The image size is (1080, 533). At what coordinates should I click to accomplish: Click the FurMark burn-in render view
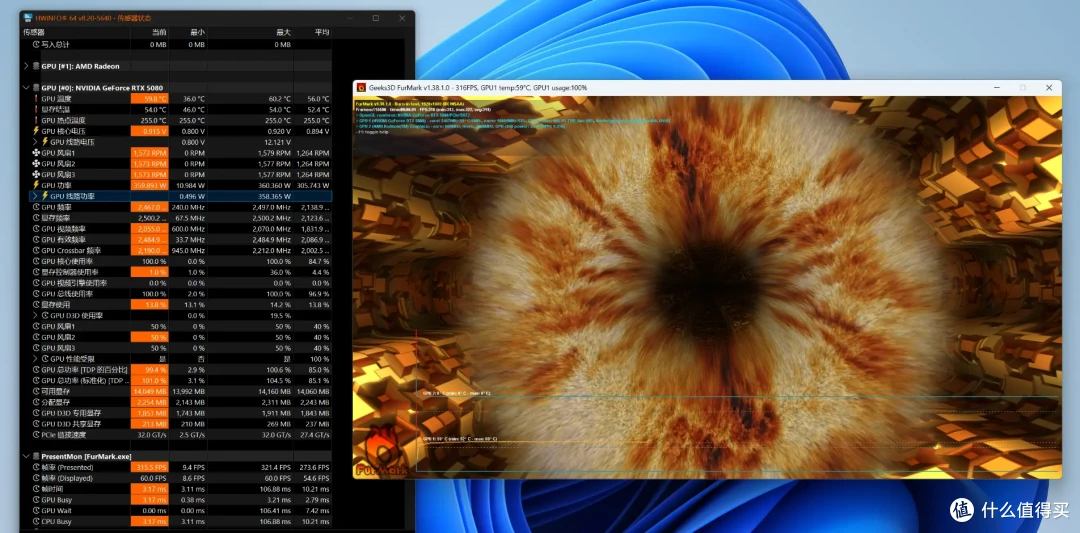pos(707,287)
